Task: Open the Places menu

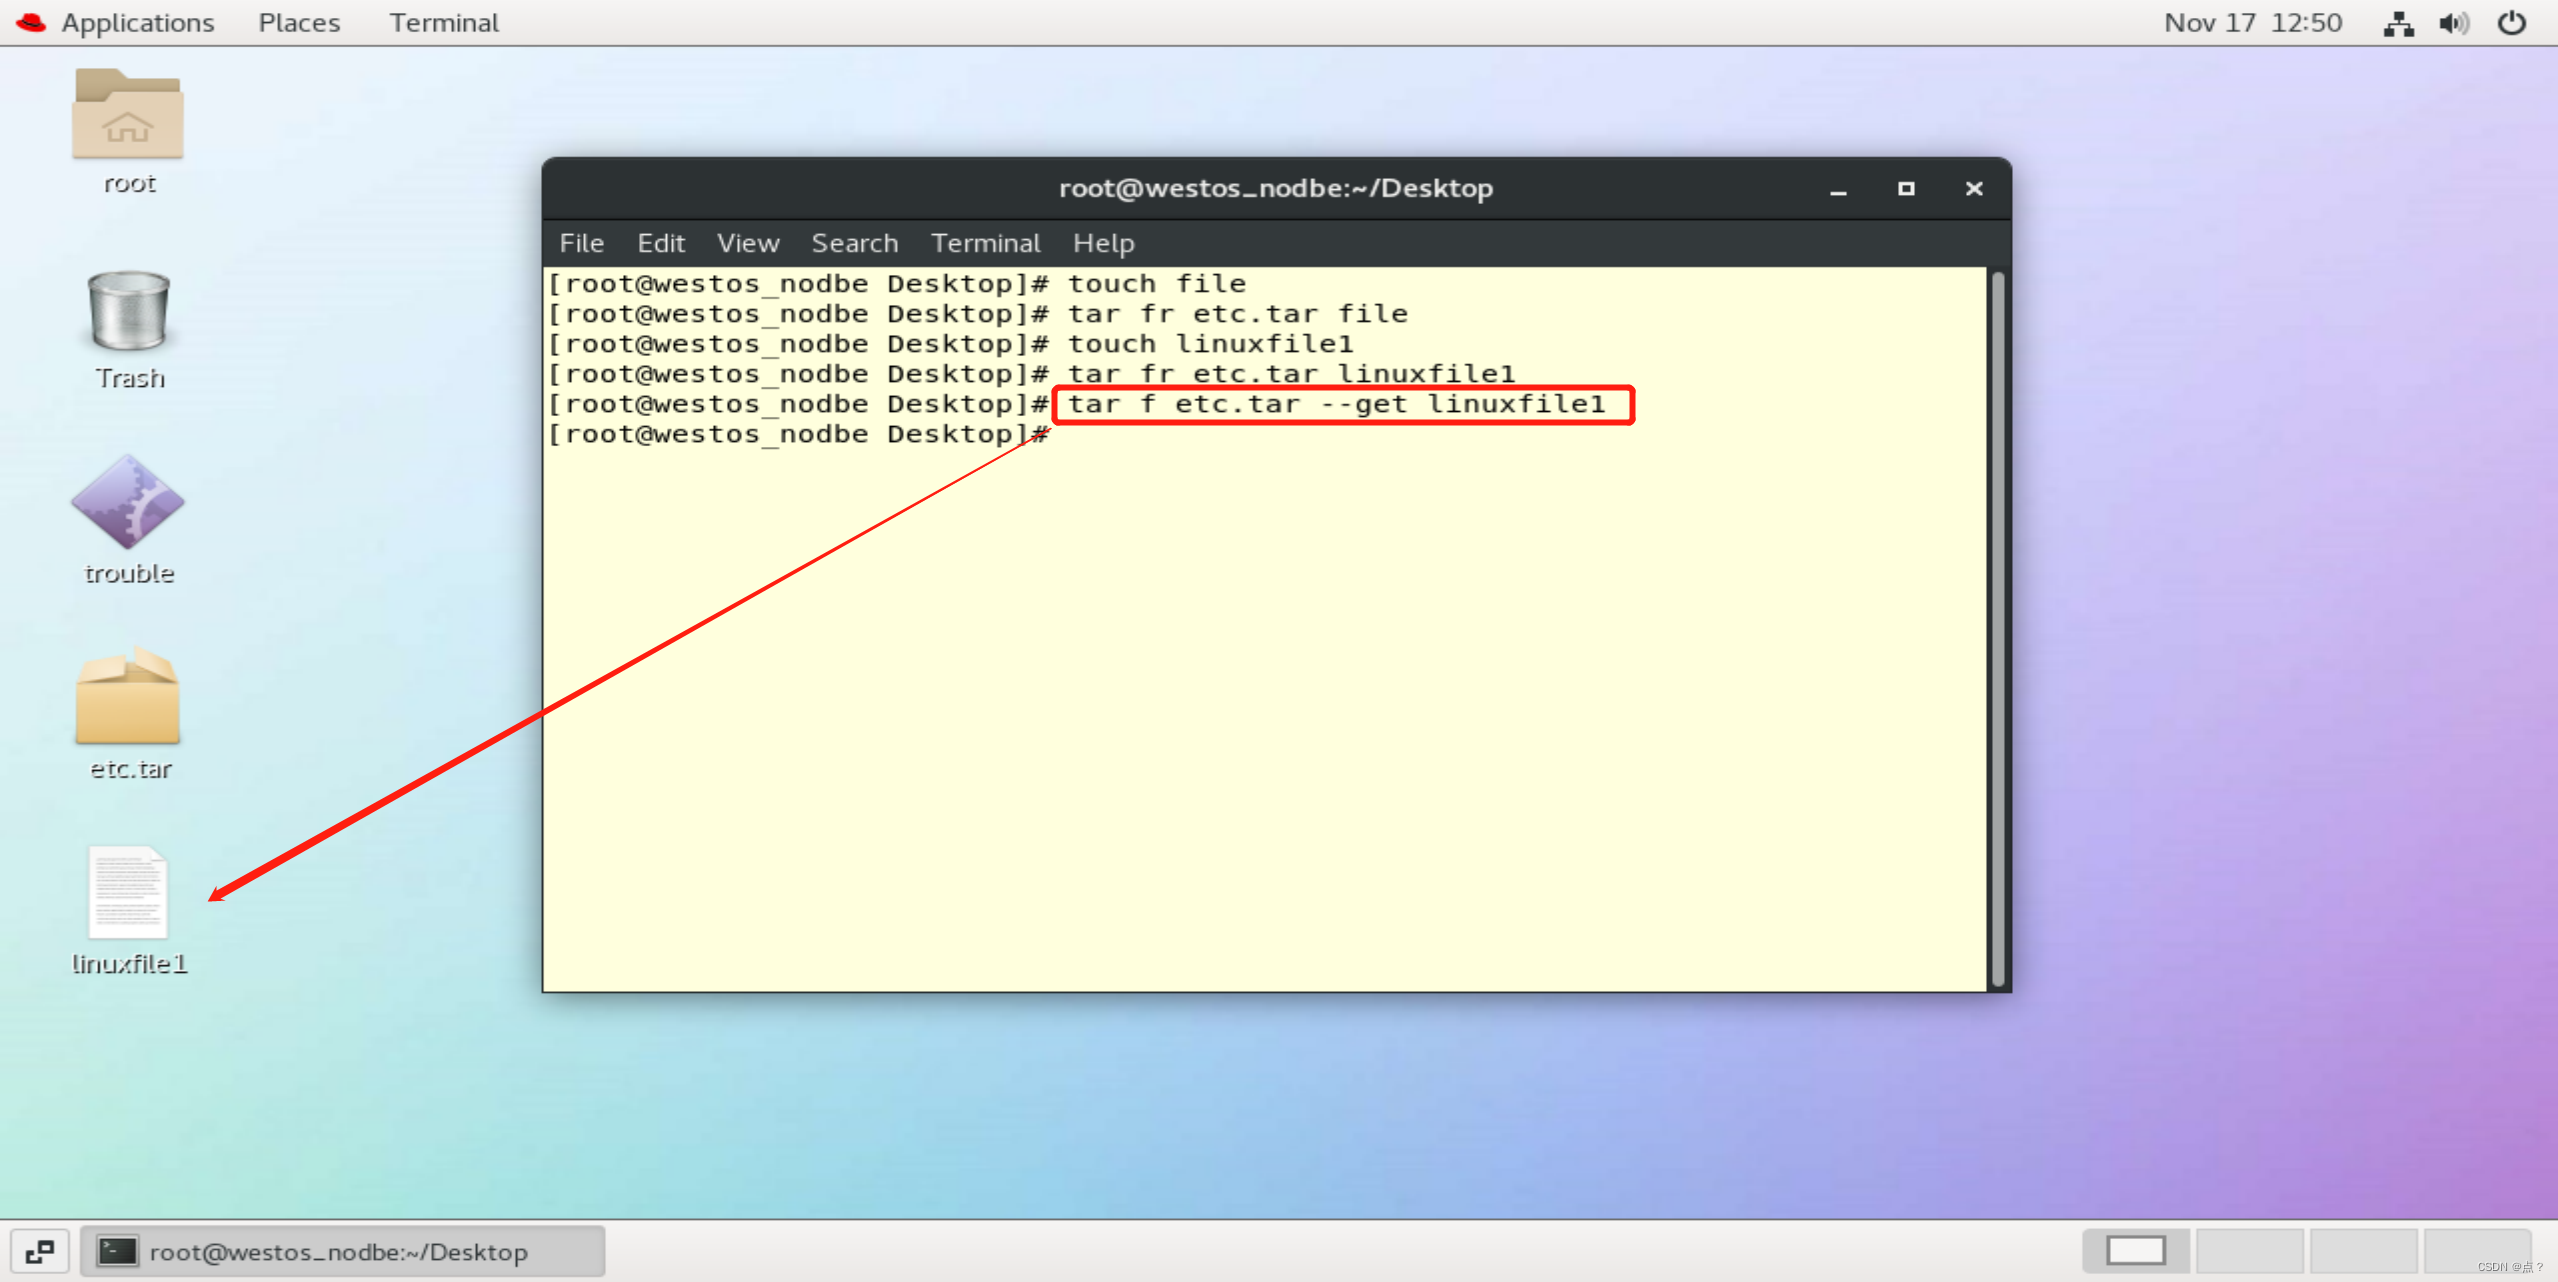Action: tap(298, 22)
